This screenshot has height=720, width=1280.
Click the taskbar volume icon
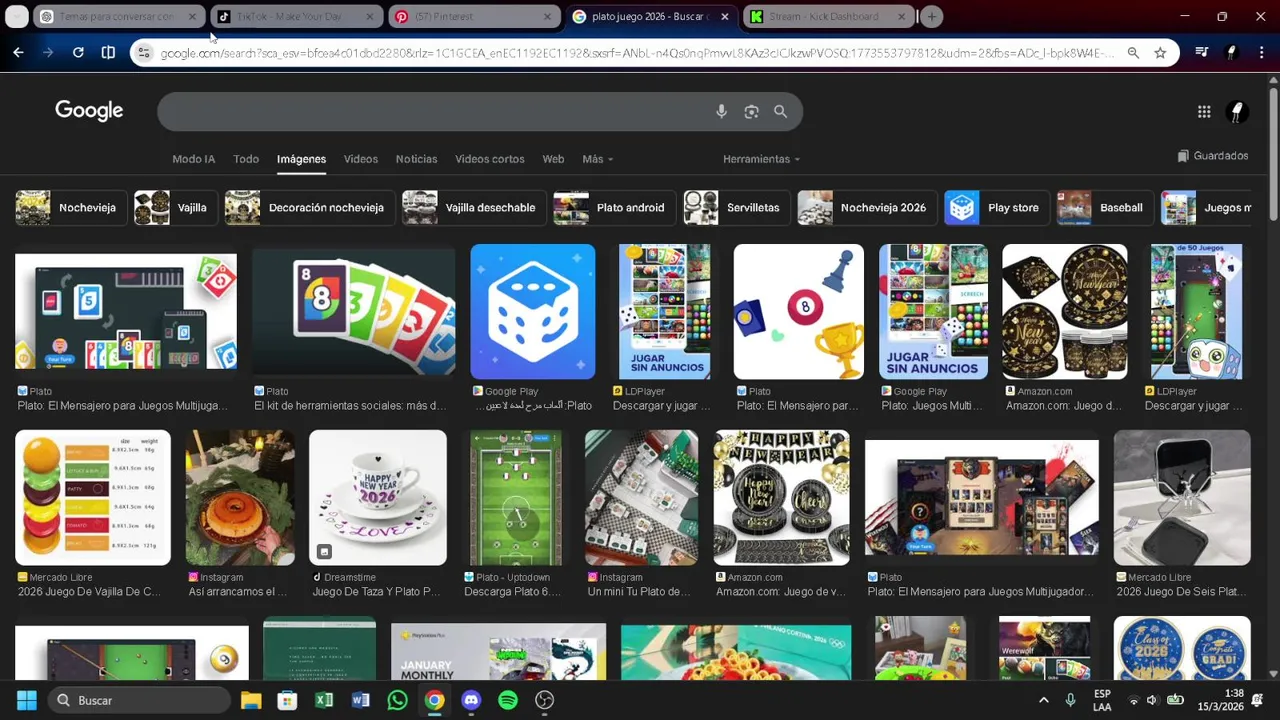(1152, 700)
